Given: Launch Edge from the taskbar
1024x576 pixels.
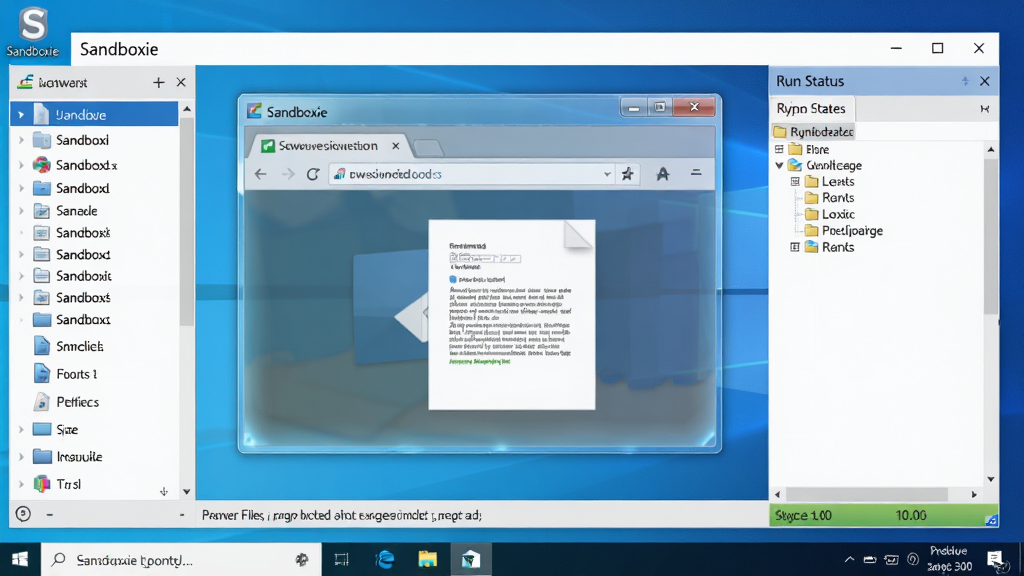Looking at the screenshot, I should [x=385, y=560].
